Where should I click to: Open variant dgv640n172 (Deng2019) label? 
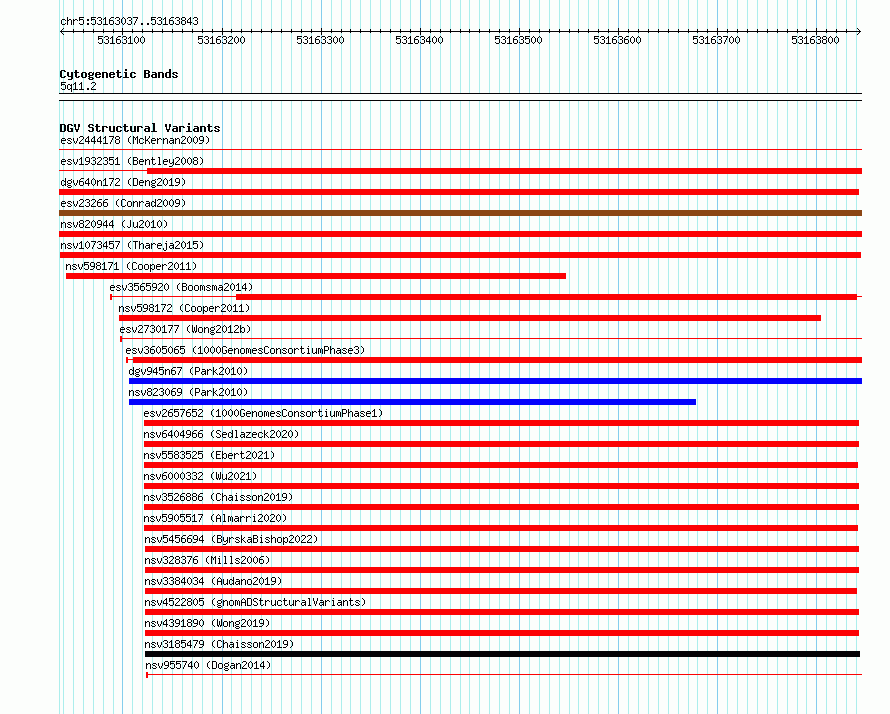coord(123,182)
